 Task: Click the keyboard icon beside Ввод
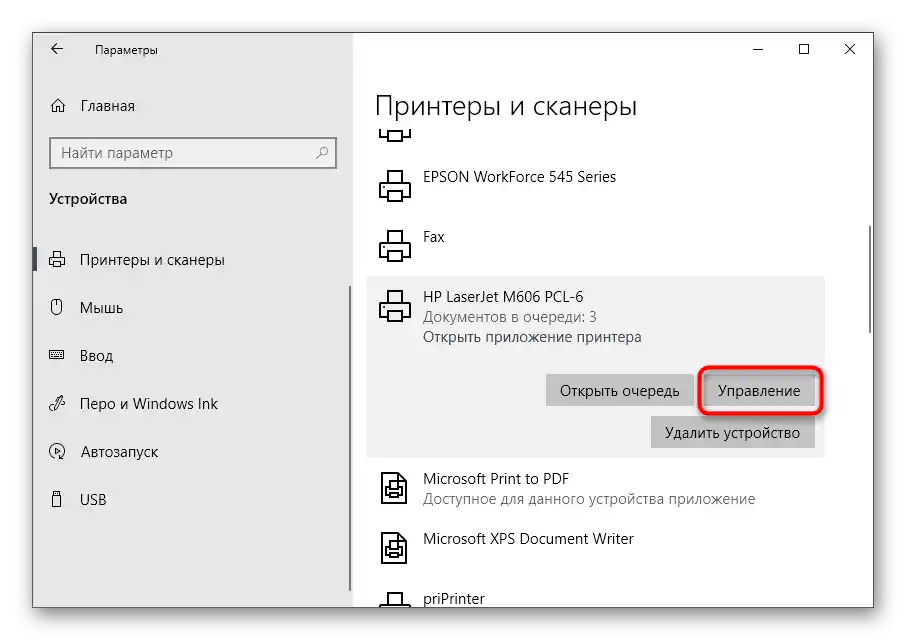57,355
